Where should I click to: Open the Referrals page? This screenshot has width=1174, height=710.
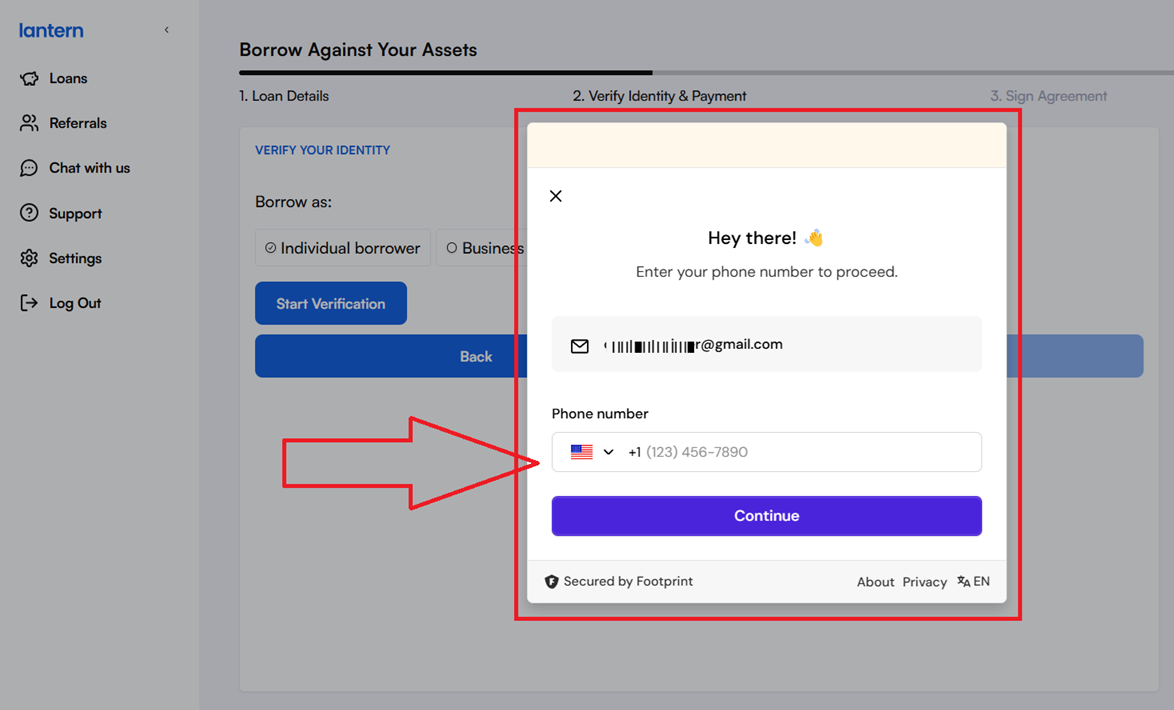[78, 123]
